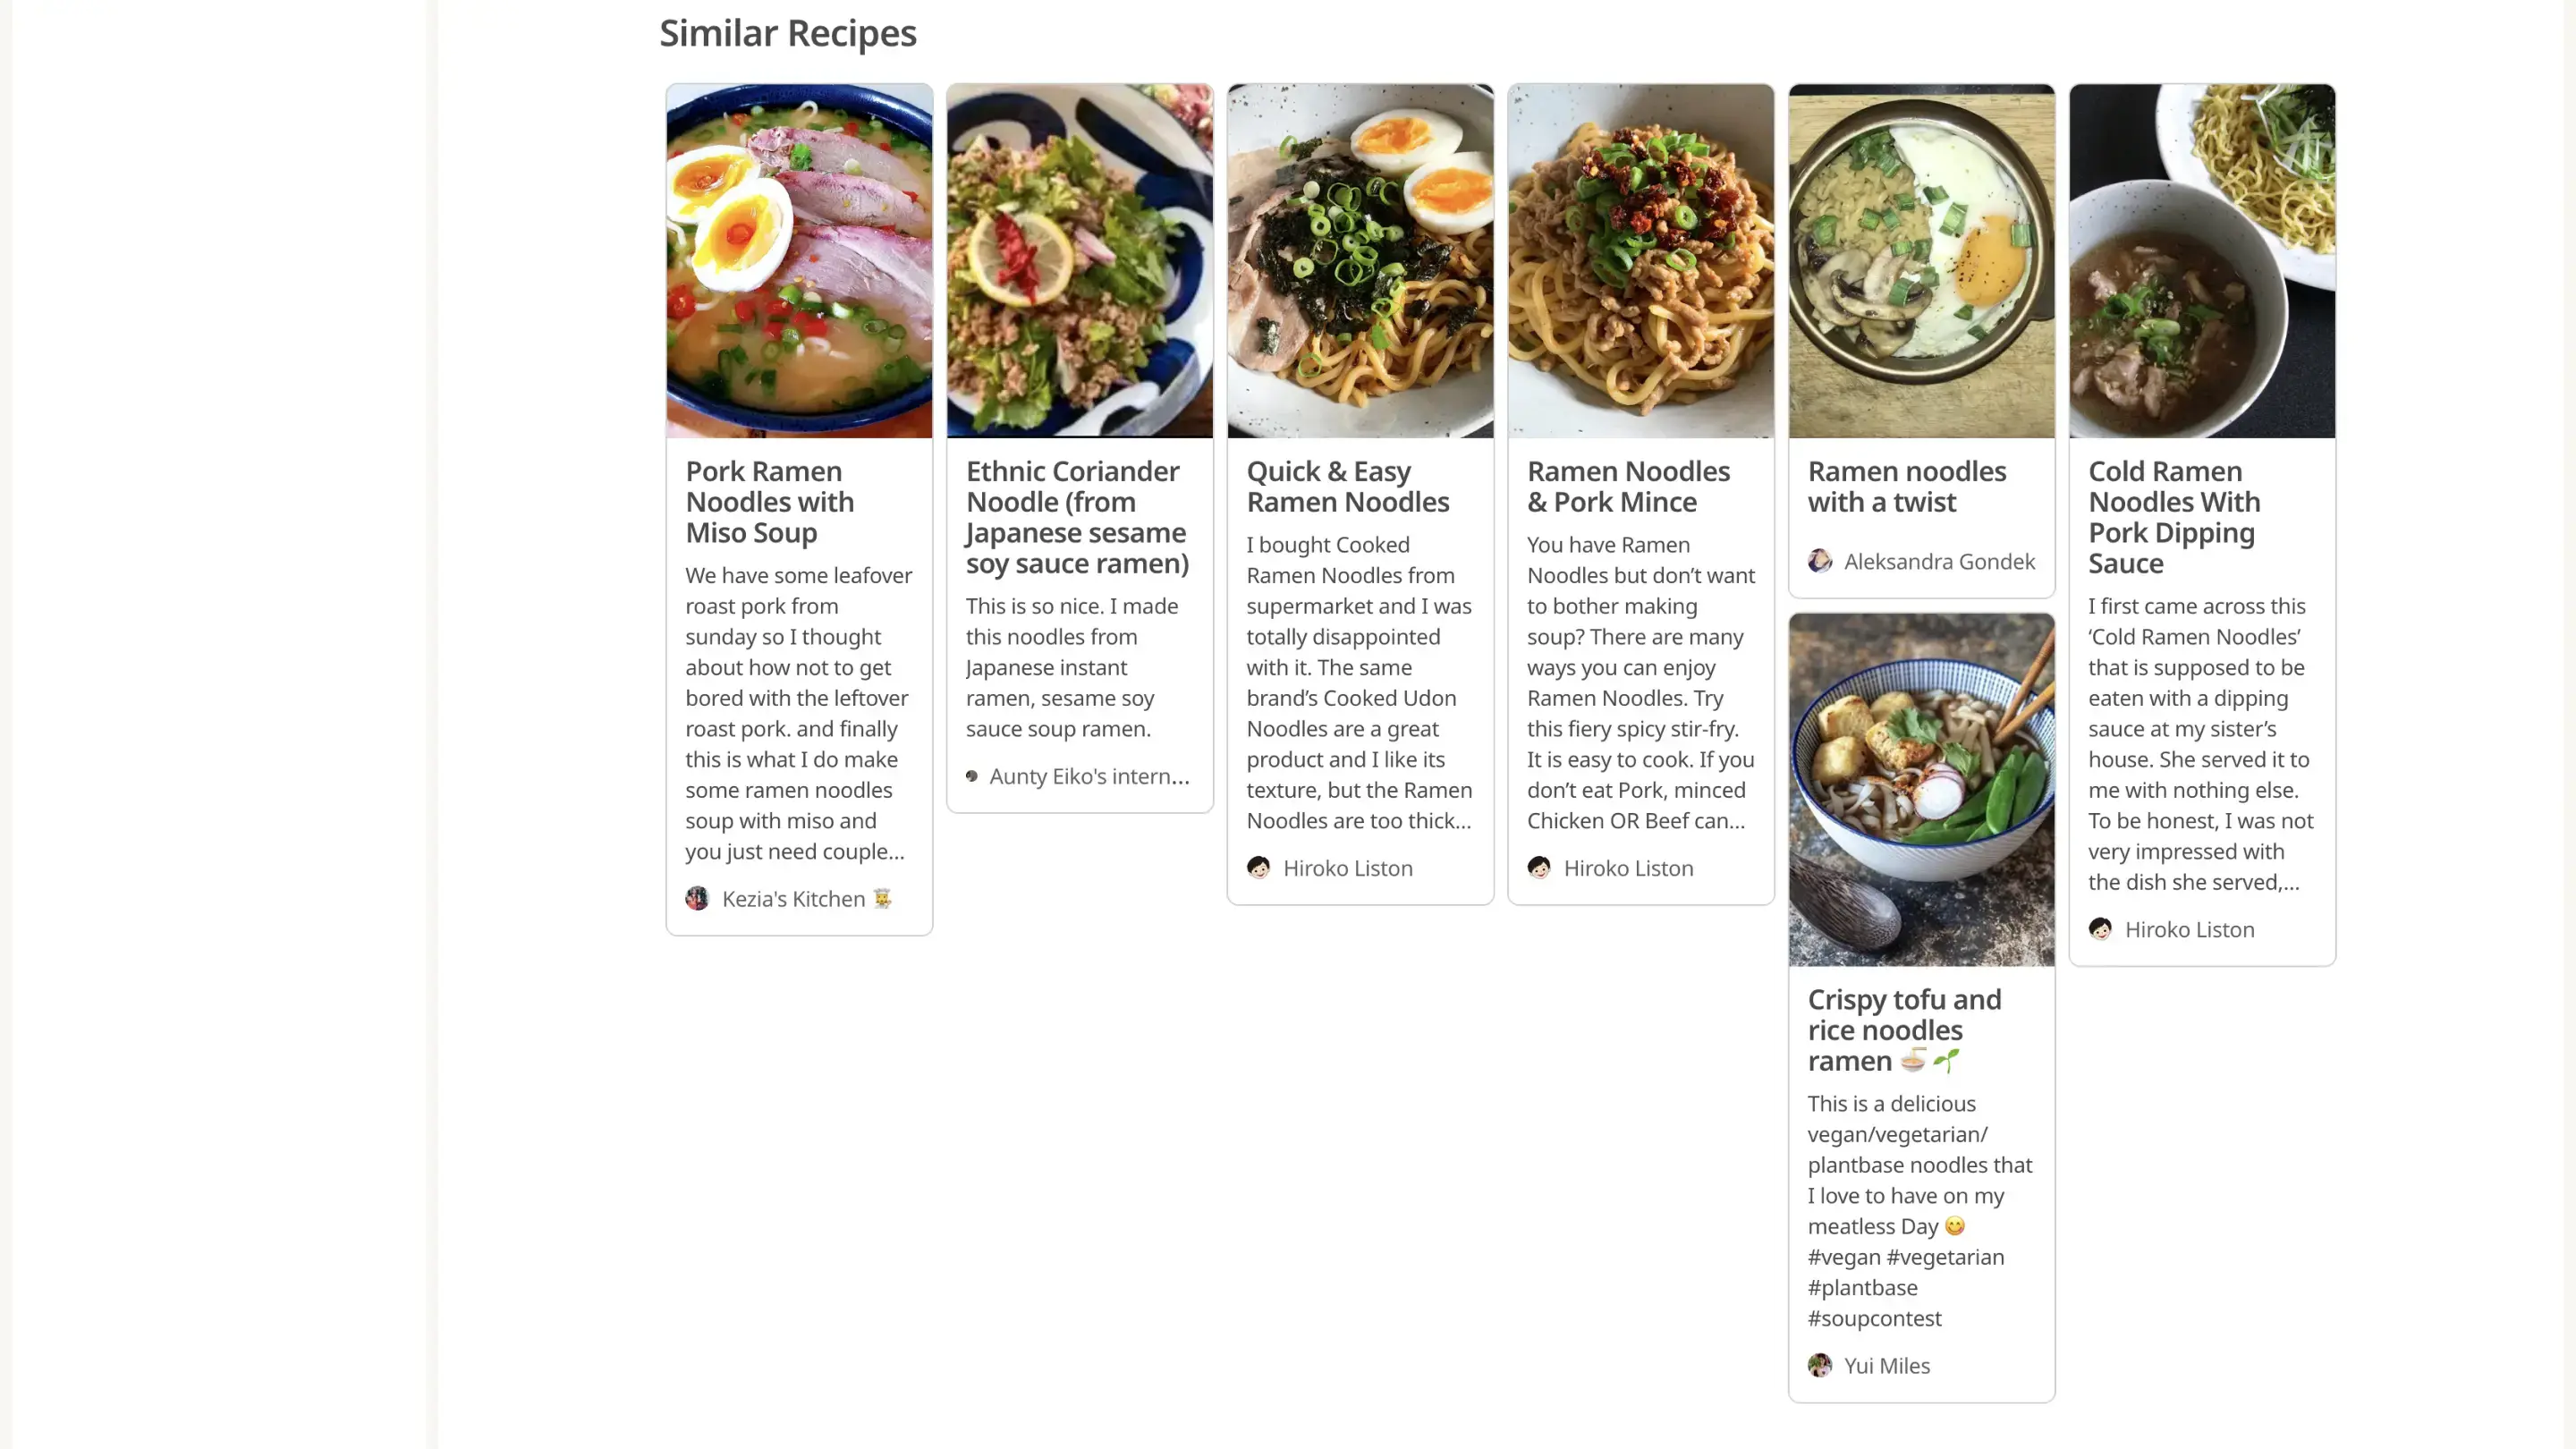Click Hiroko Liston avatar under Quick & Easy Ramen

(x=1258, y=867)
